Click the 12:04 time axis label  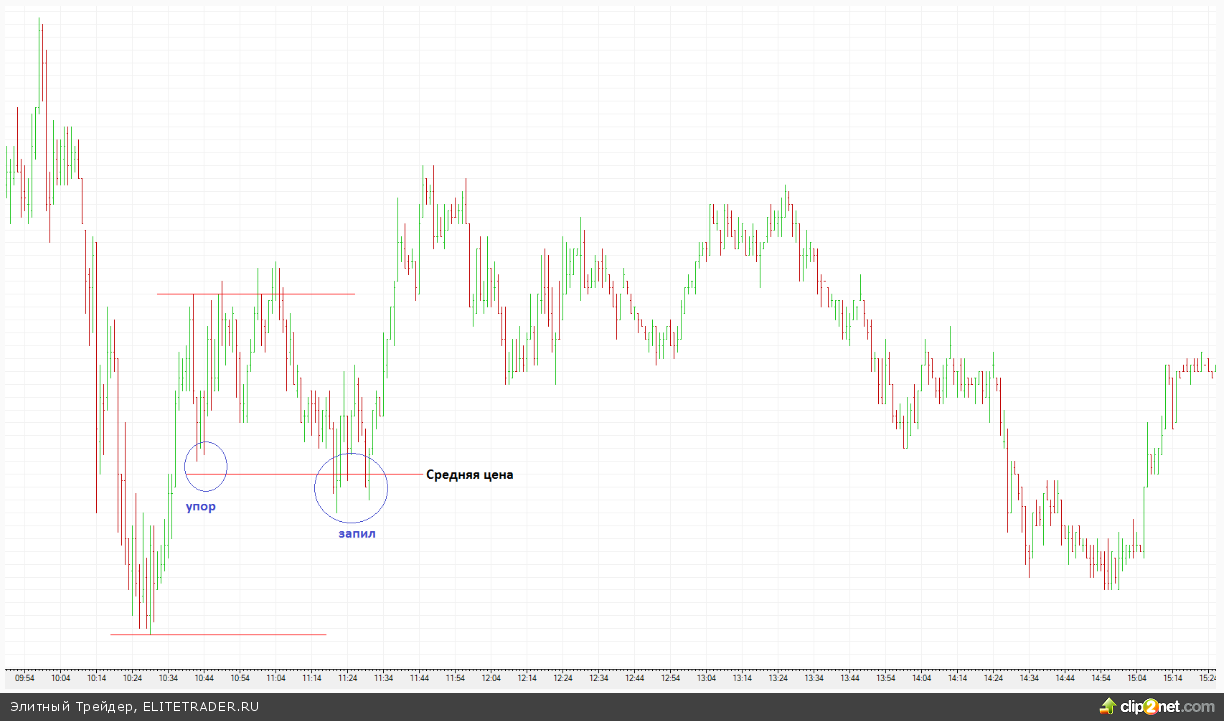click(x=491, y=678)
